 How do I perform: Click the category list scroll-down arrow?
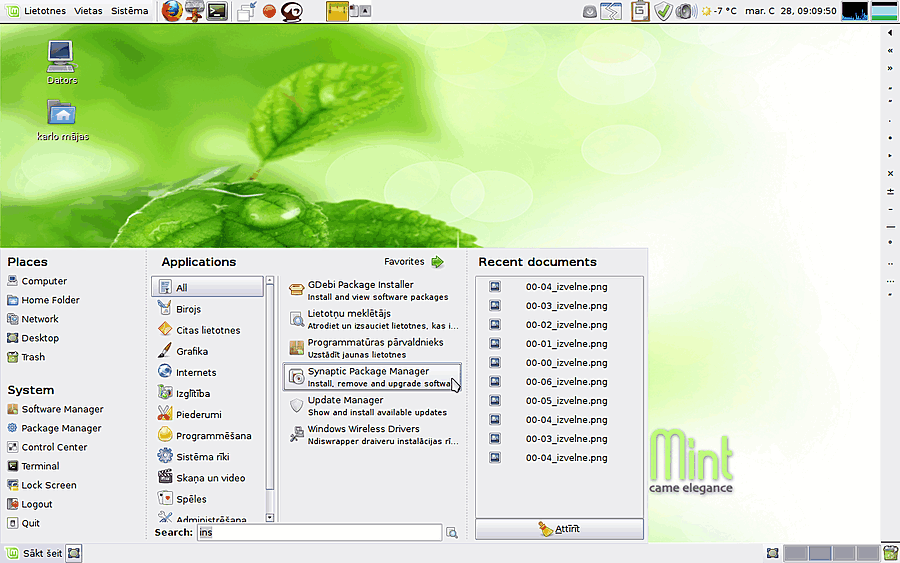tap(270, 518)
